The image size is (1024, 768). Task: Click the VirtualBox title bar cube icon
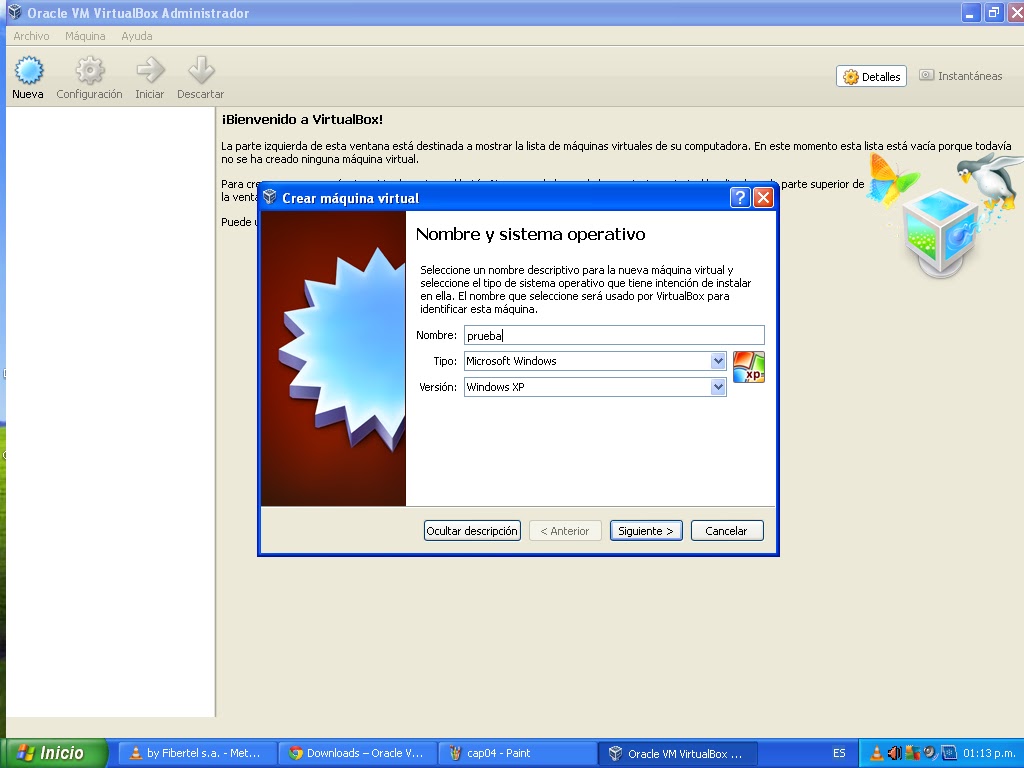point(14,12)
